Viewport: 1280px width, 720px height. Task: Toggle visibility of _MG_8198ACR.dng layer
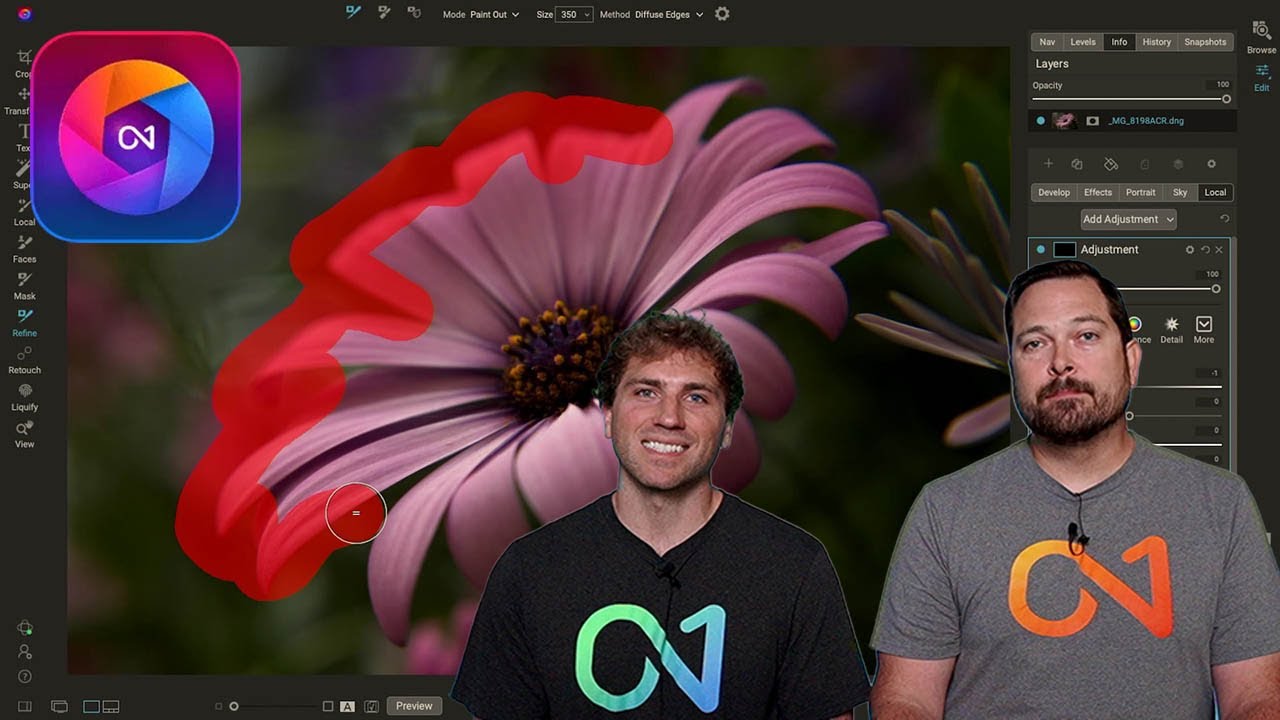[x=1041, y=120]
